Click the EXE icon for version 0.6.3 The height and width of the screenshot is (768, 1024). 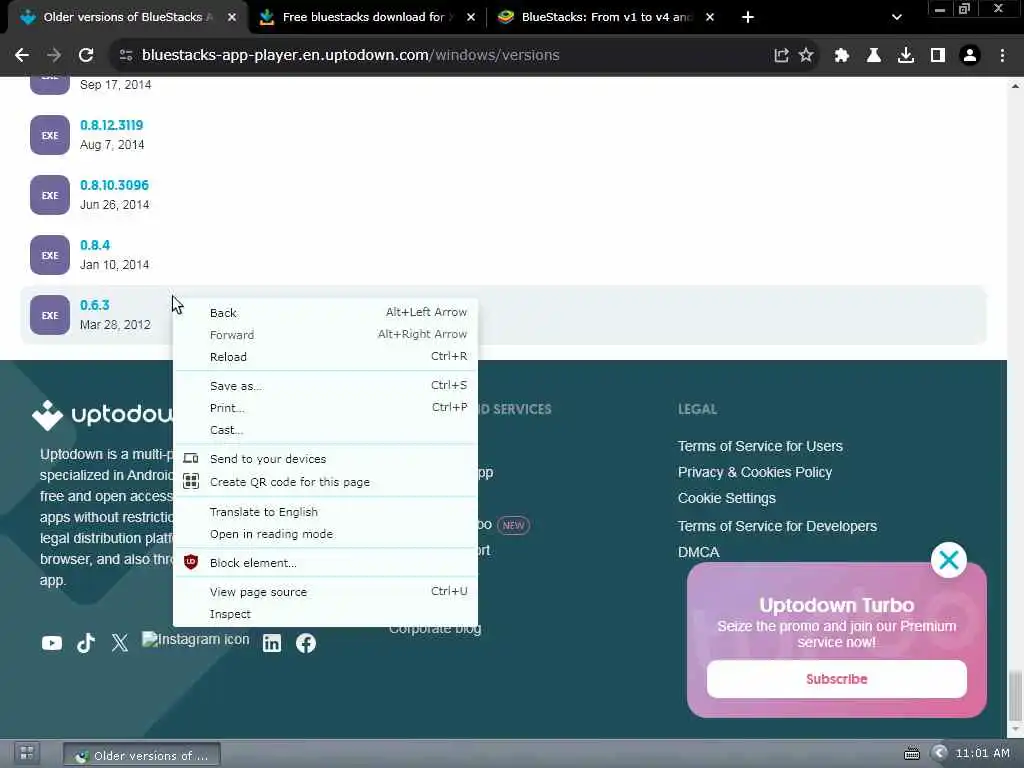click(50, 315)
